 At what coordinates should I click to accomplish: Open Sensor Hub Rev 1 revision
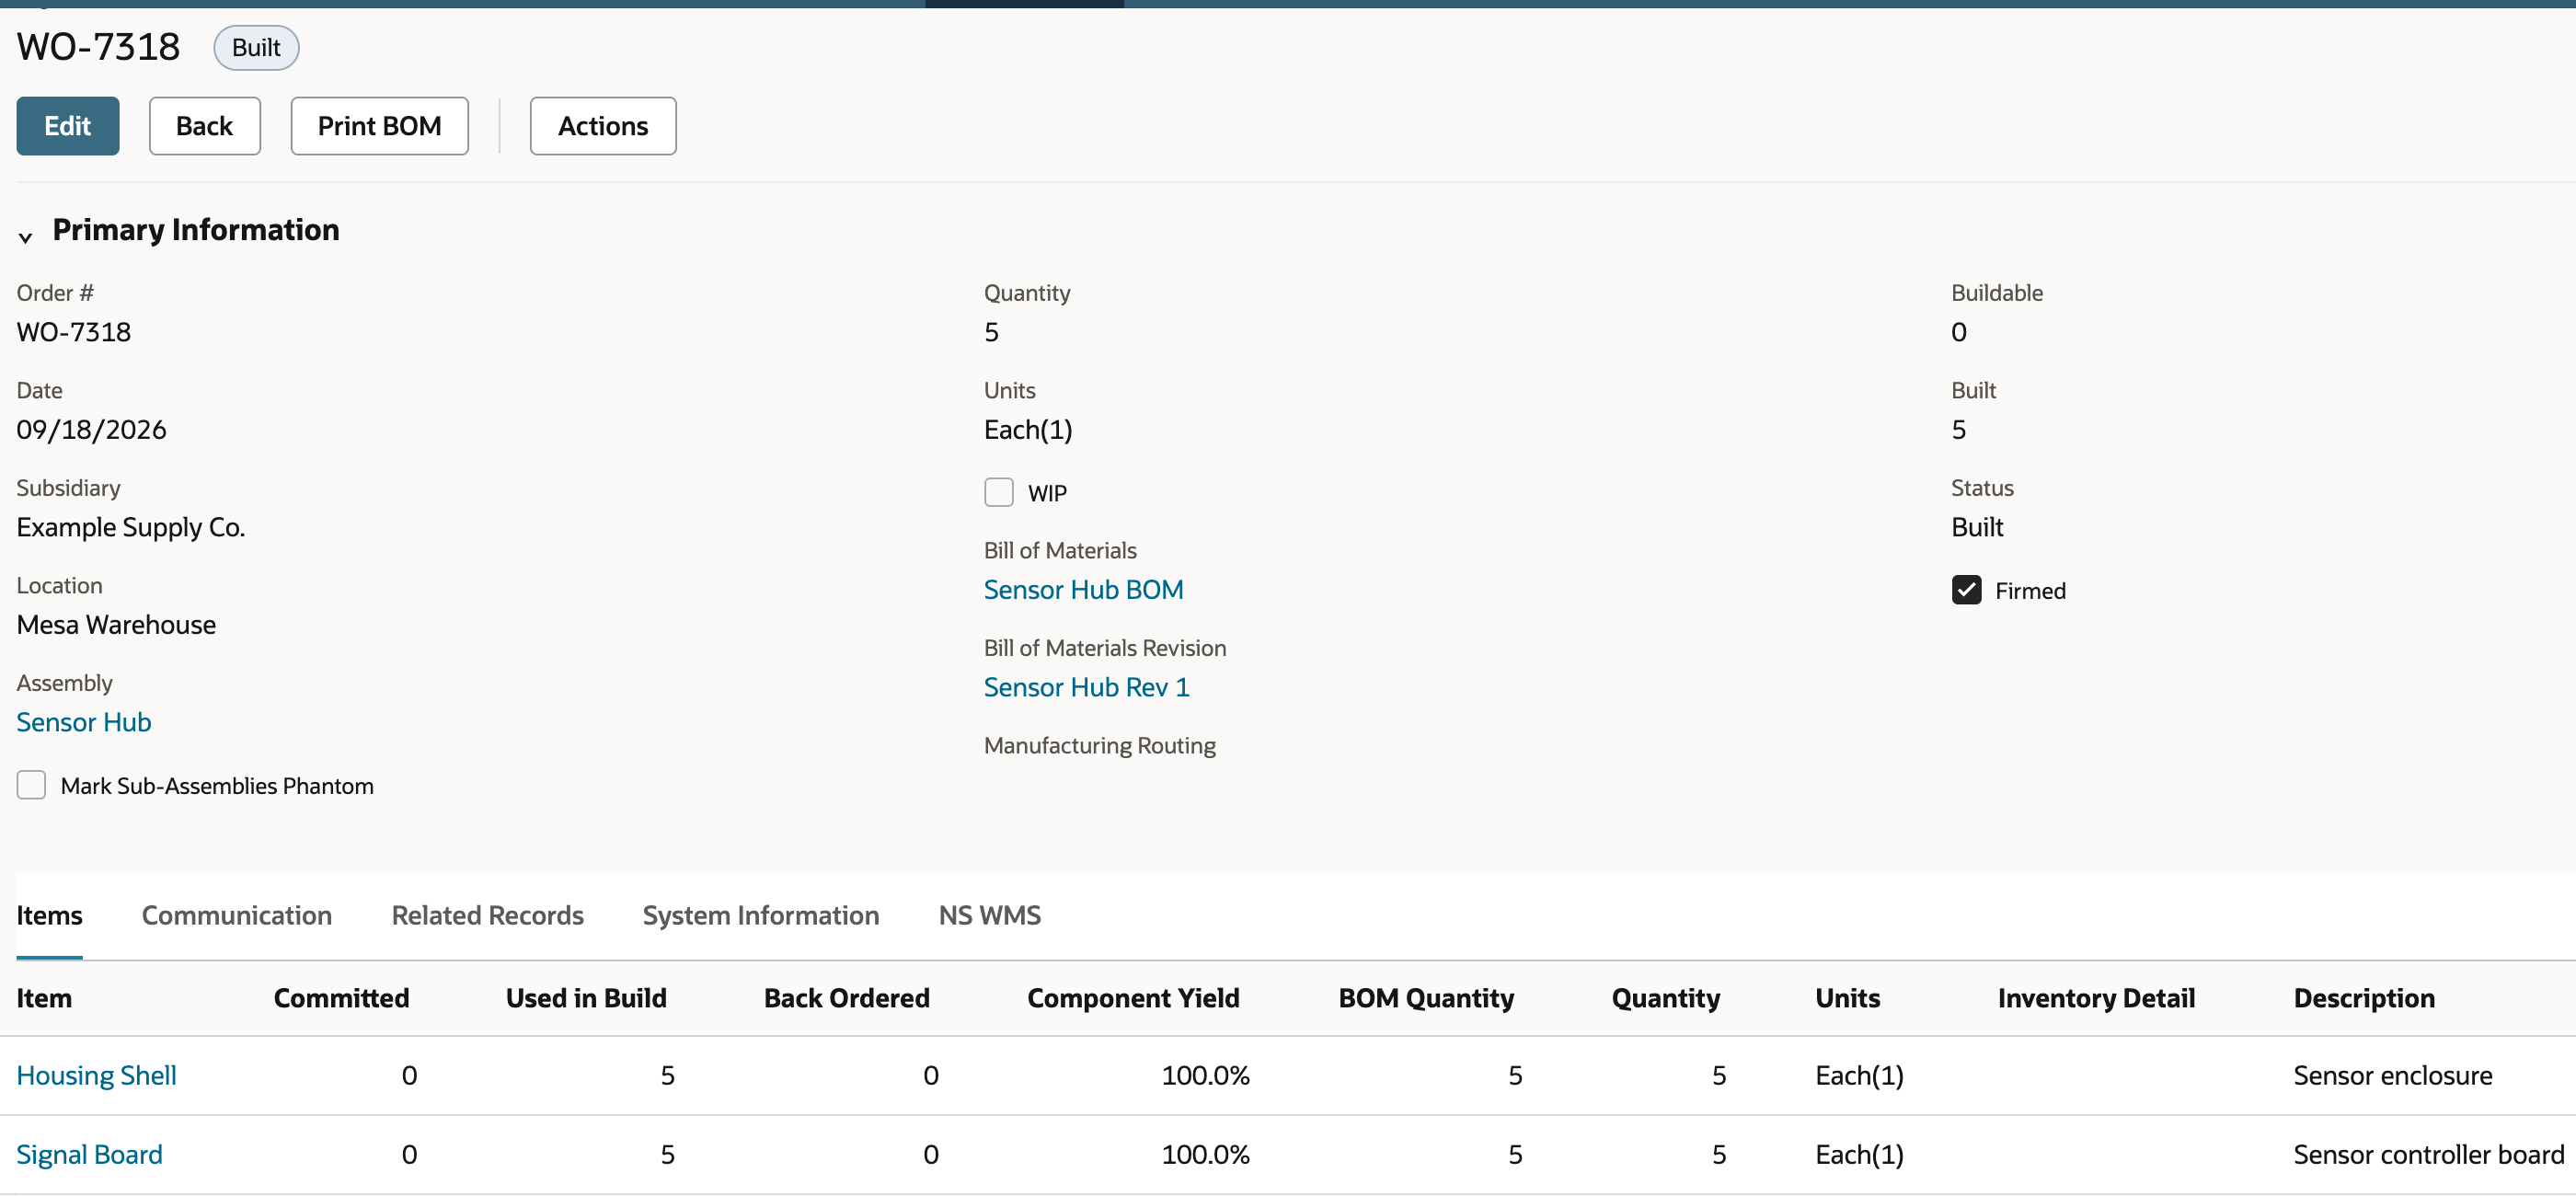1087,687
